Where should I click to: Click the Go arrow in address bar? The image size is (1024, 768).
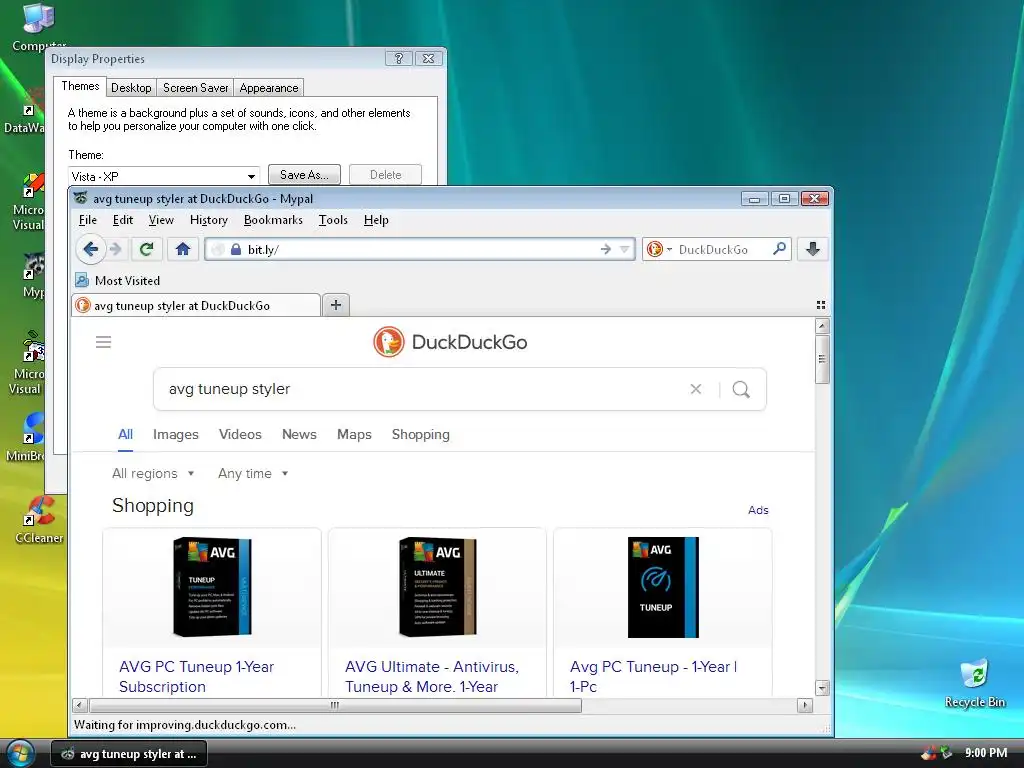(605, 249)
